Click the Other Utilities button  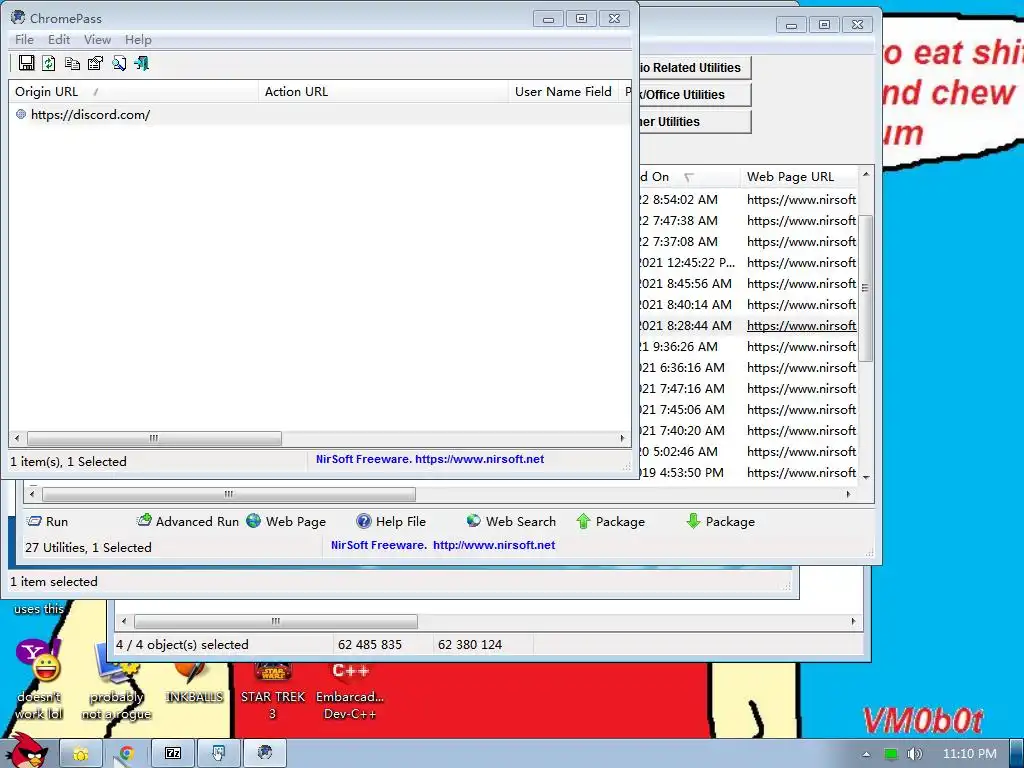click(694, 121)
